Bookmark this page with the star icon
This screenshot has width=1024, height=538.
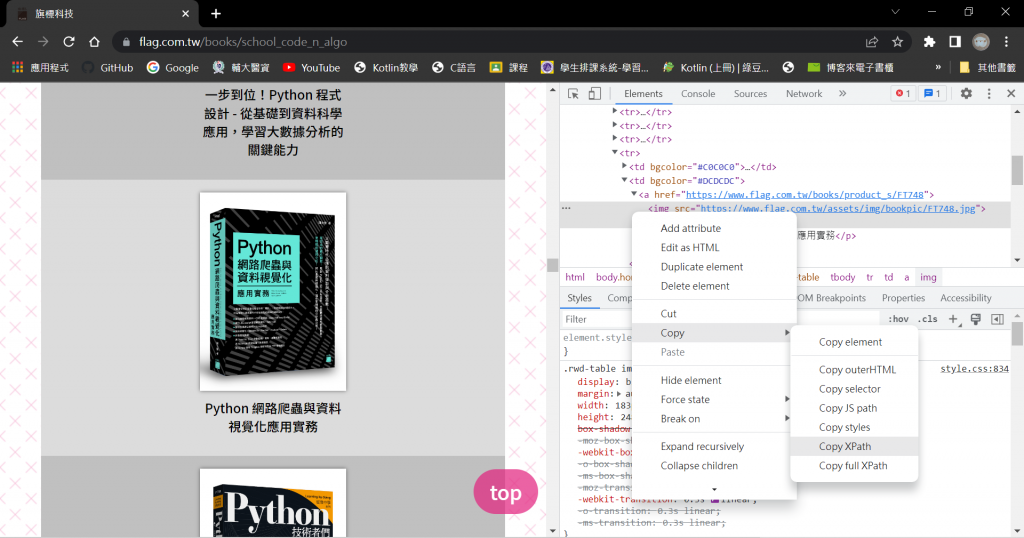[x=897, y=42]
